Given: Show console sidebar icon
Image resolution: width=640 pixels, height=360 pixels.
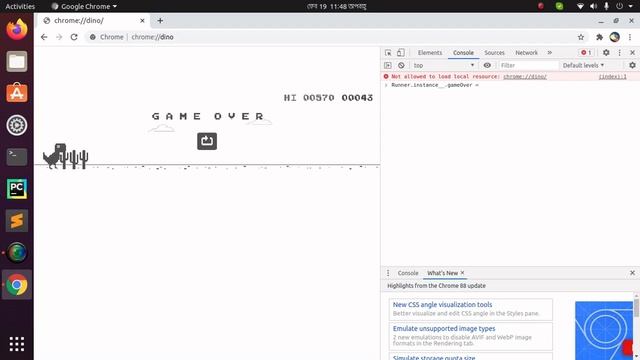Looking at the screenshot, I should coord(388,65).
